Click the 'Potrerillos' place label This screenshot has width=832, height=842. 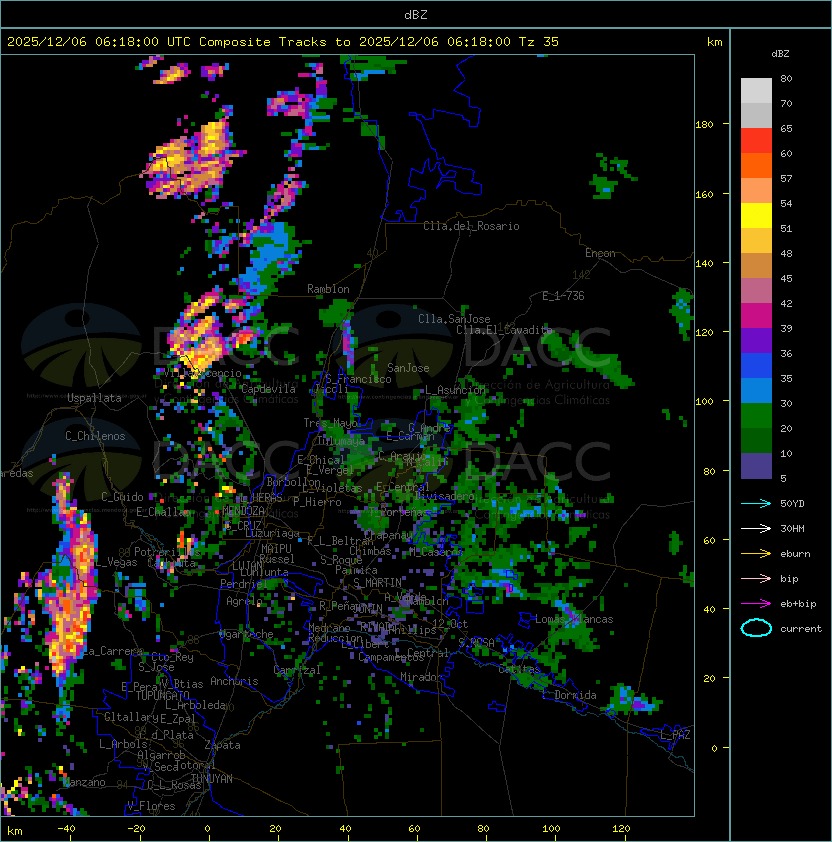click(x=167, y=552)
